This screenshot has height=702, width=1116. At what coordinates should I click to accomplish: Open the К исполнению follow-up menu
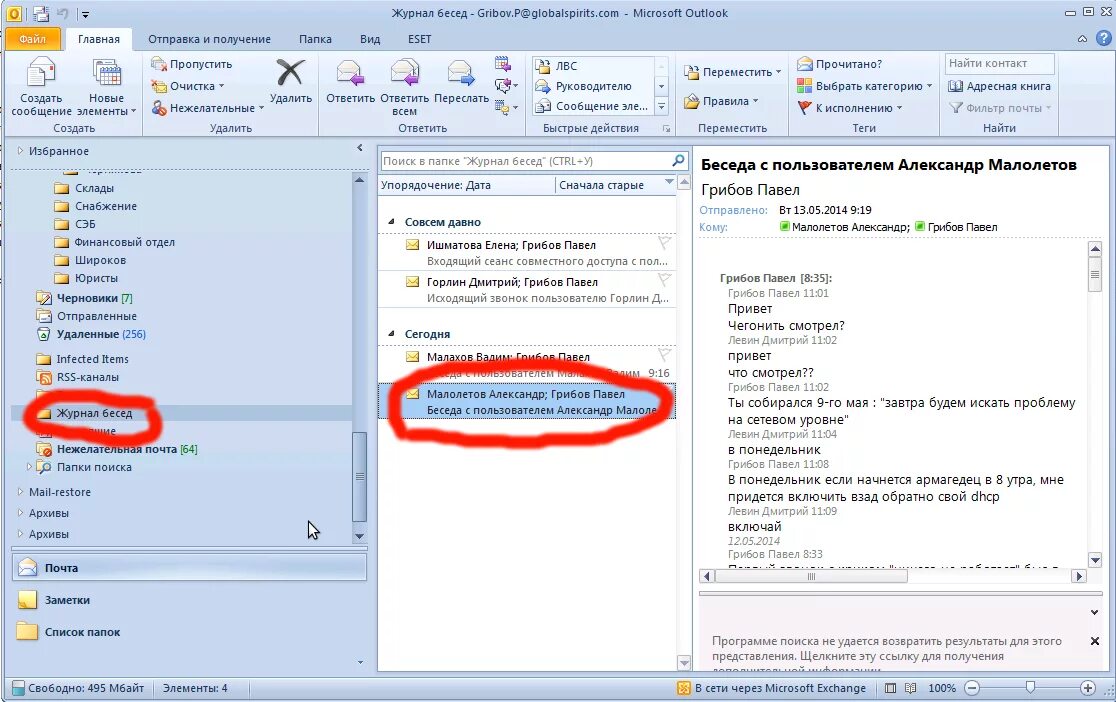click(x=849, y=108)
